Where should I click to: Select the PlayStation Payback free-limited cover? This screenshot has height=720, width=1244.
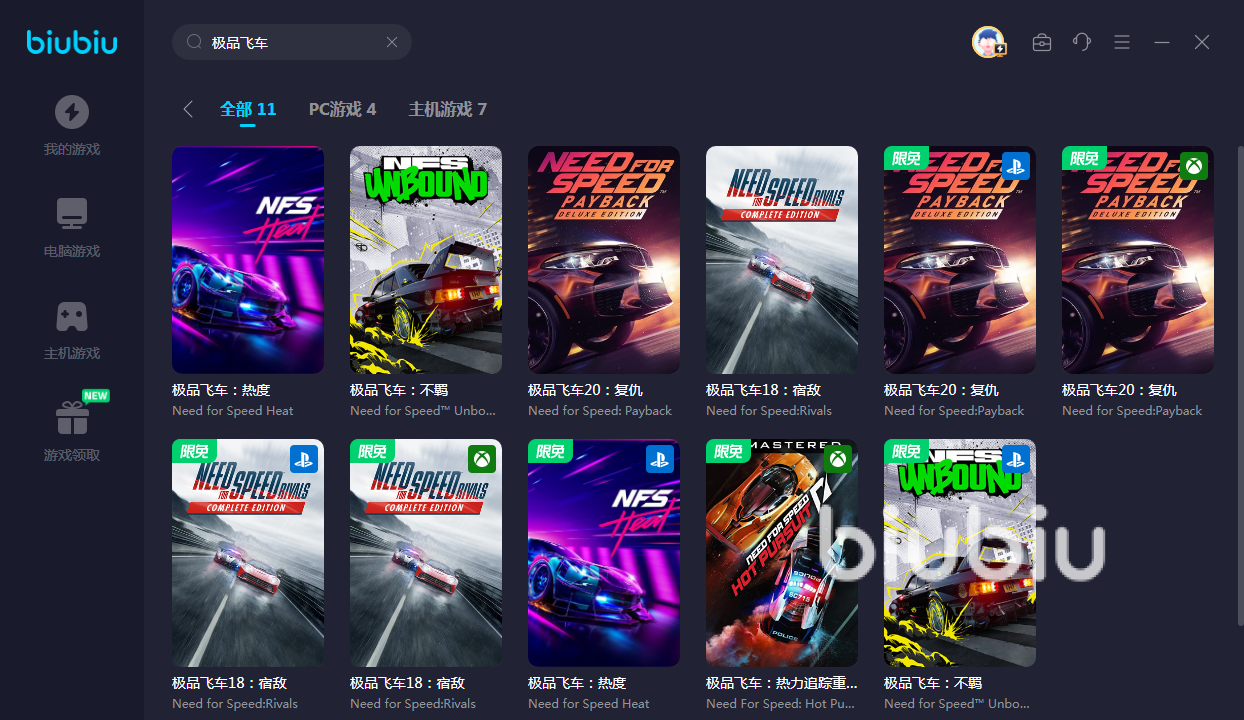tap(960, 260)
